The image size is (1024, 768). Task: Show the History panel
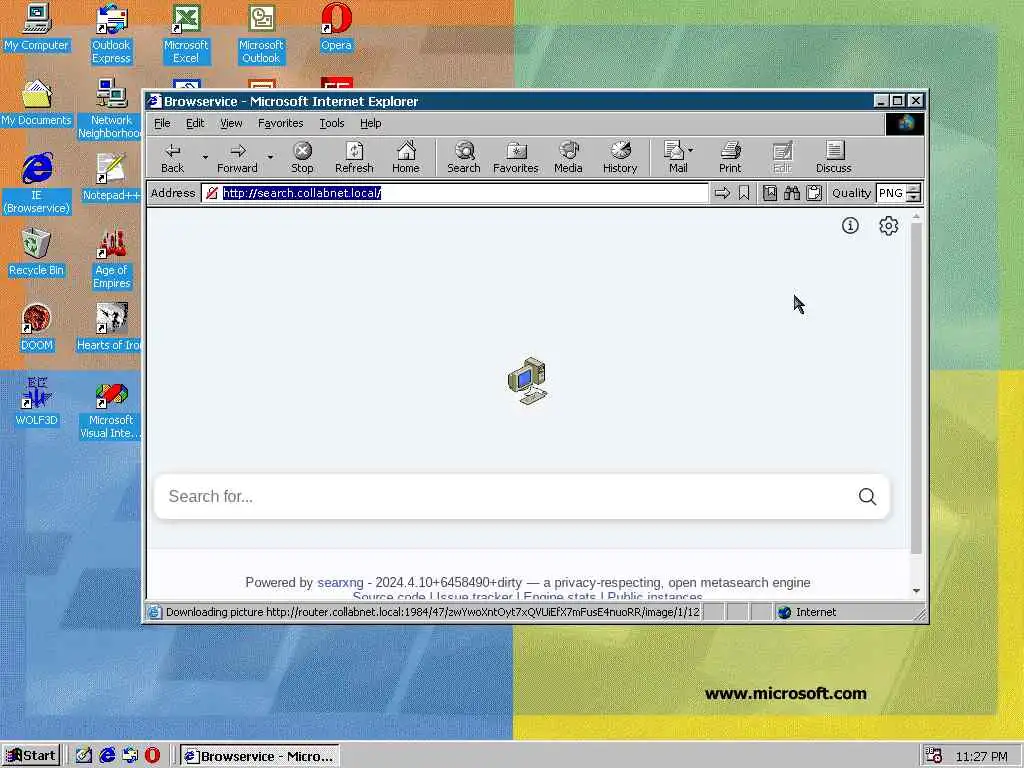[x=620, y=157]
